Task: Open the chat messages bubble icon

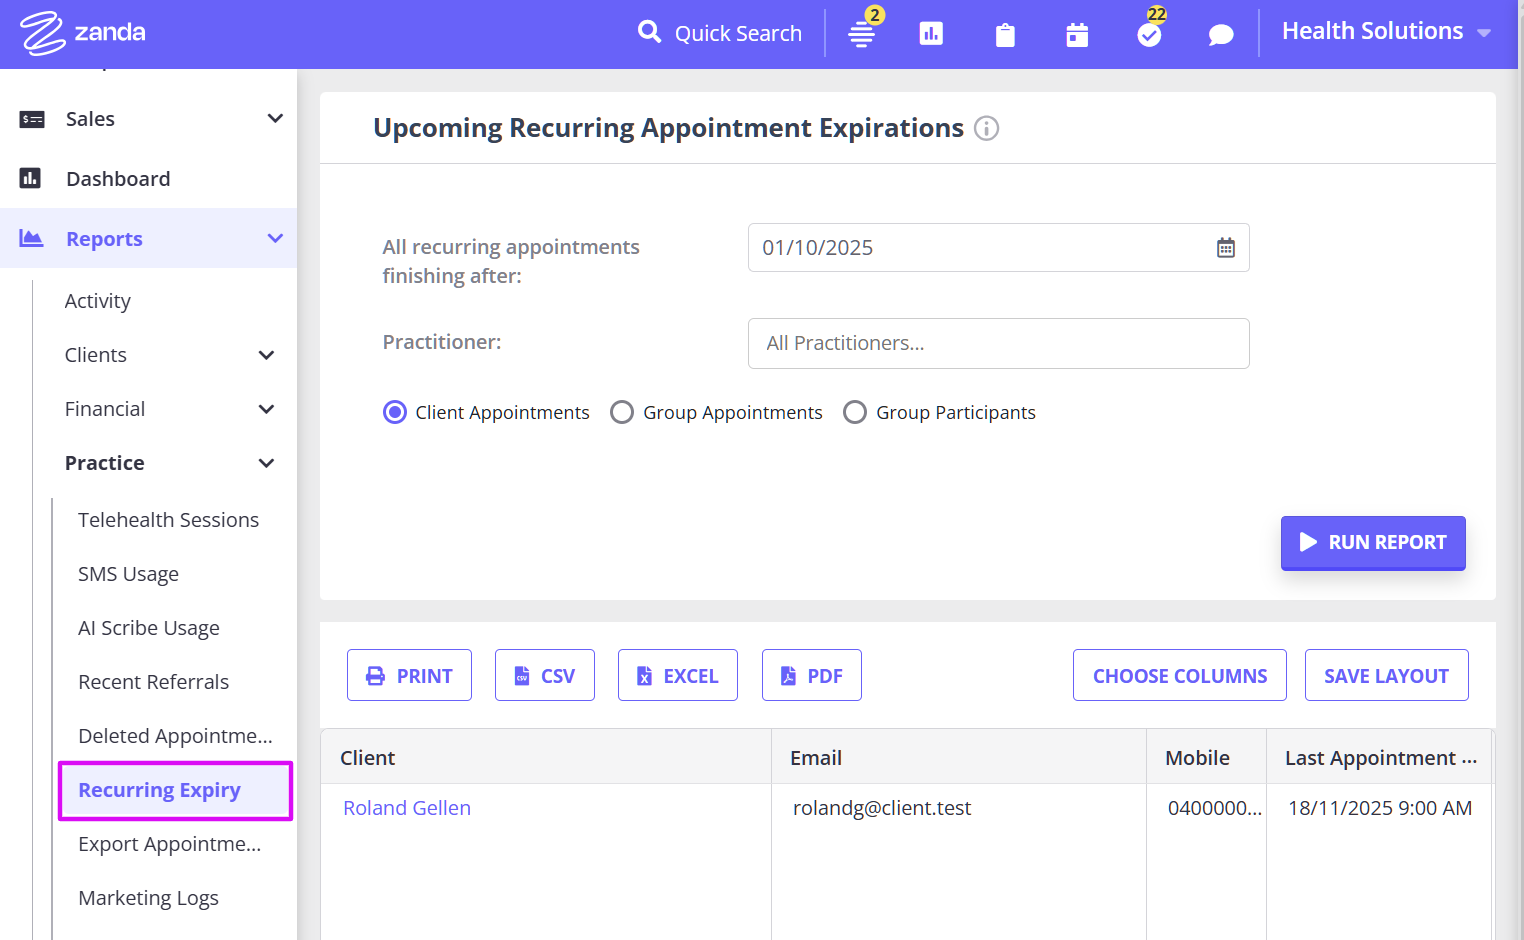Action: 1220,35
